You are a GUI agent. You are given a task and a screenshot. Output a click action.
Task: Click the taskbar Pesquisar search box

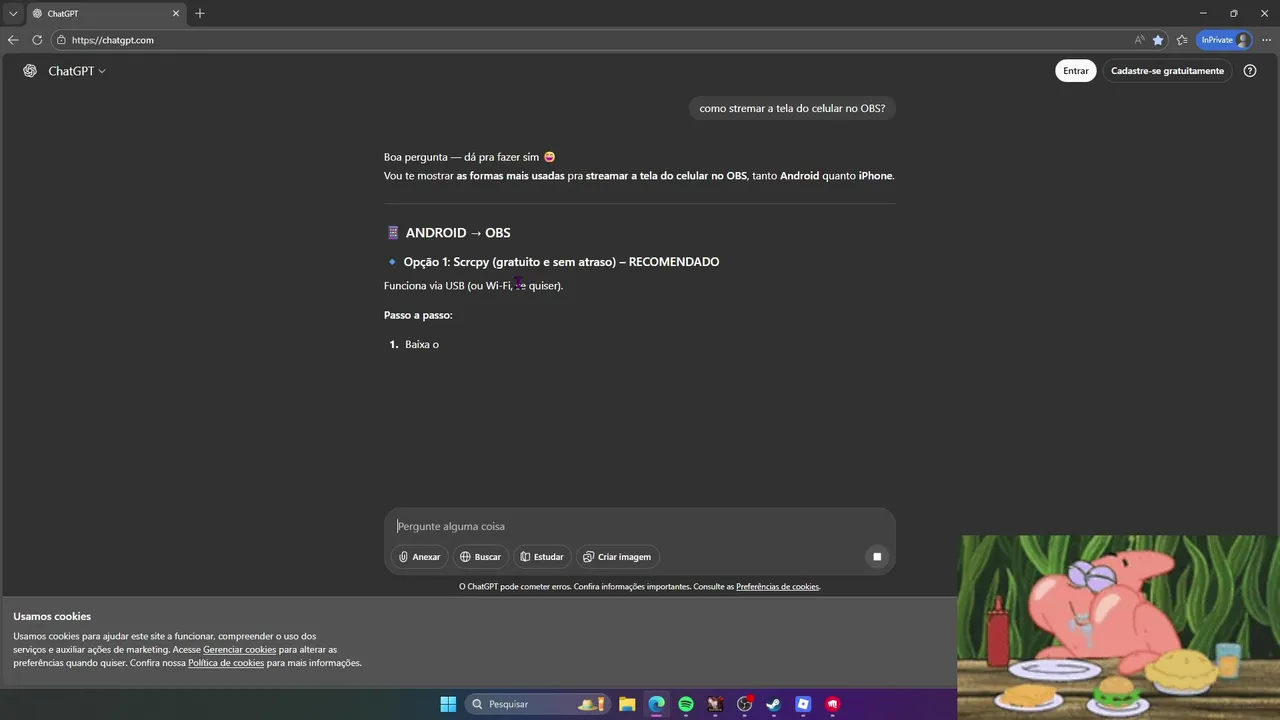coord(537,704)
